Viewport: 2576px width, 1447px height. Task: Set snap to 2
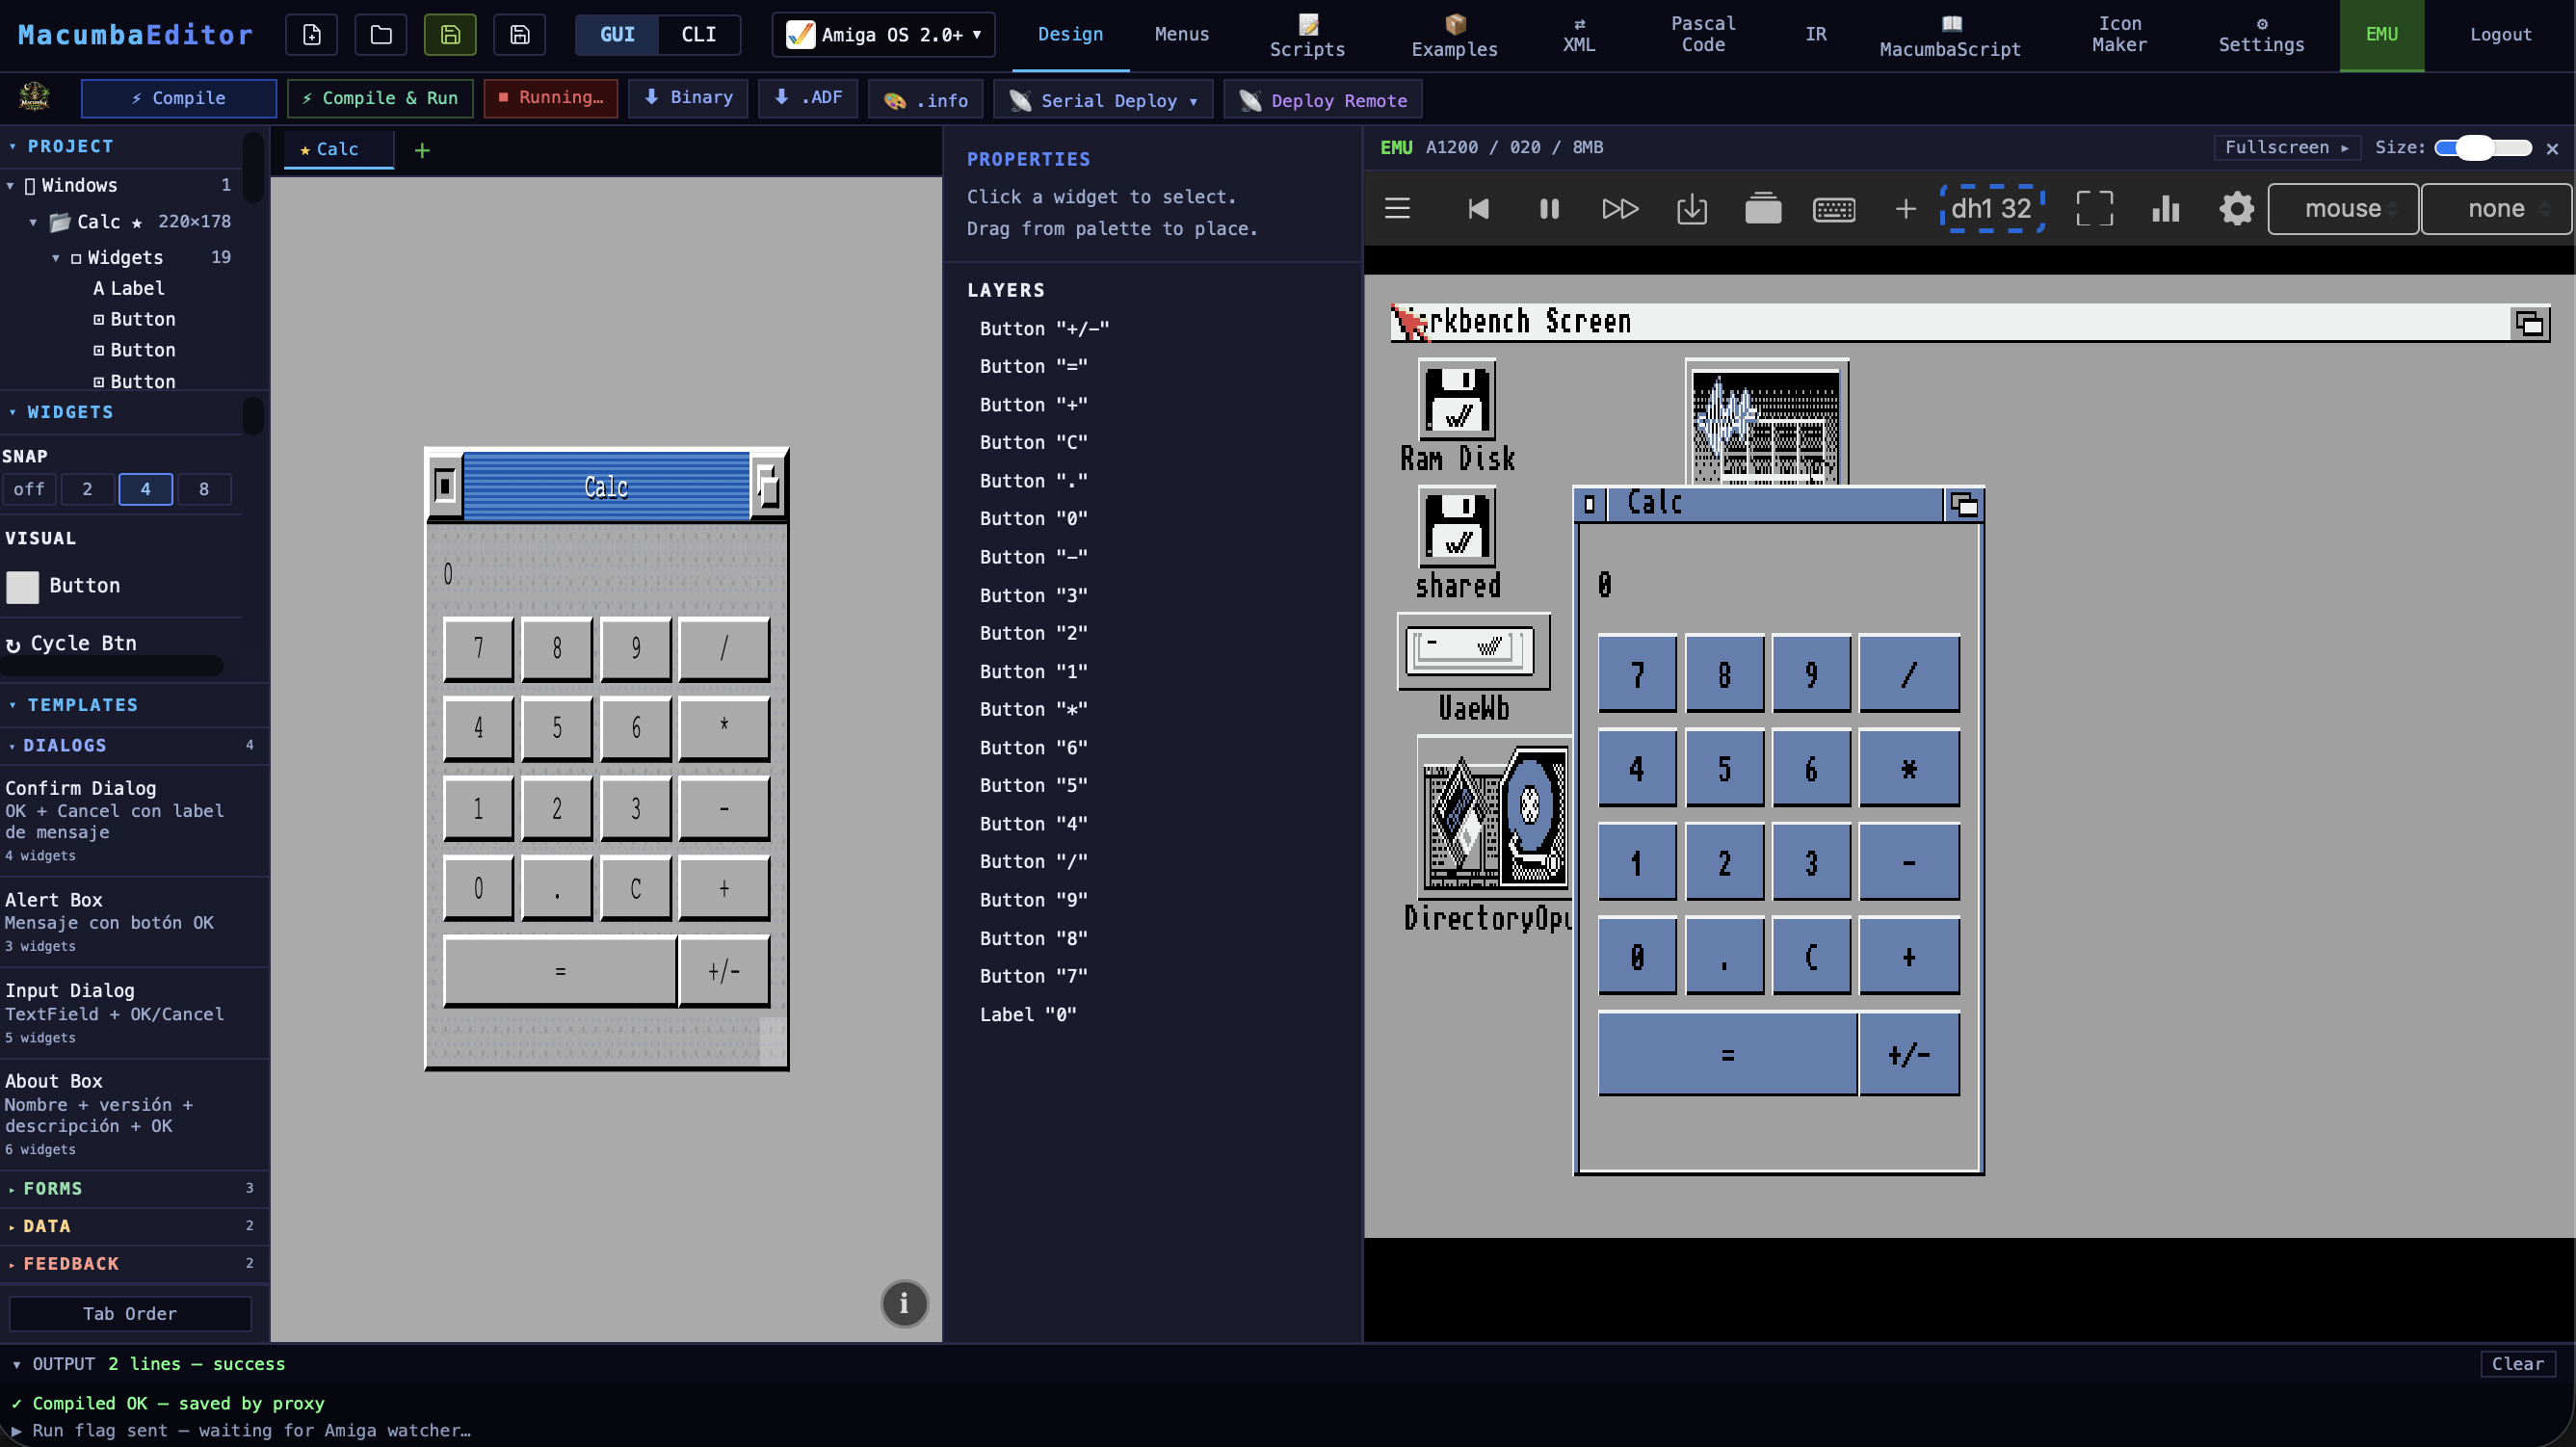[x=87, y=489]
